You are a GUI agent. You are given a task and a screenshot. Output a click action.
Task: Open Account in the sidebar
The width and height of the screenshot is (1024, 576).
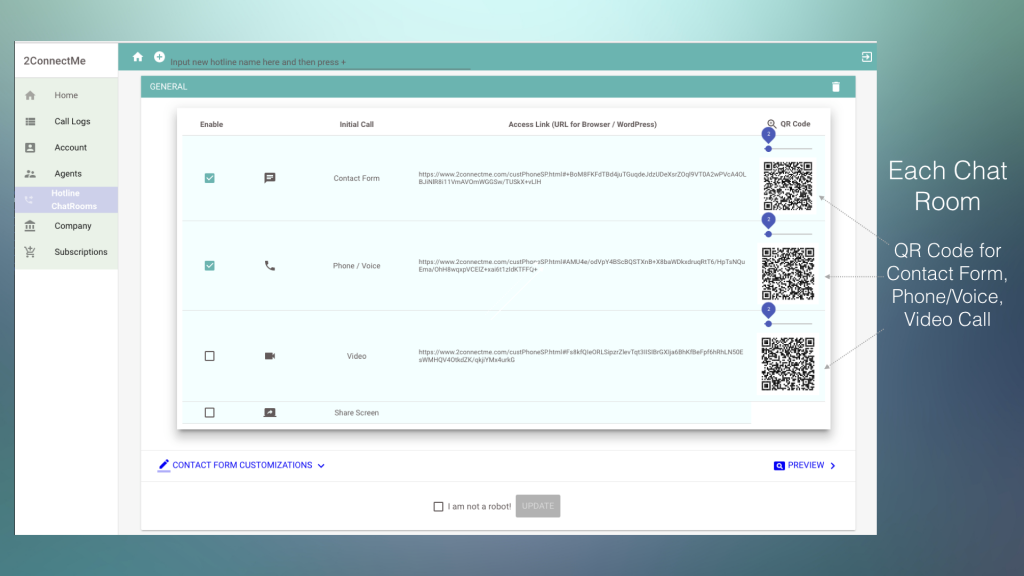(x=66, y=148)
